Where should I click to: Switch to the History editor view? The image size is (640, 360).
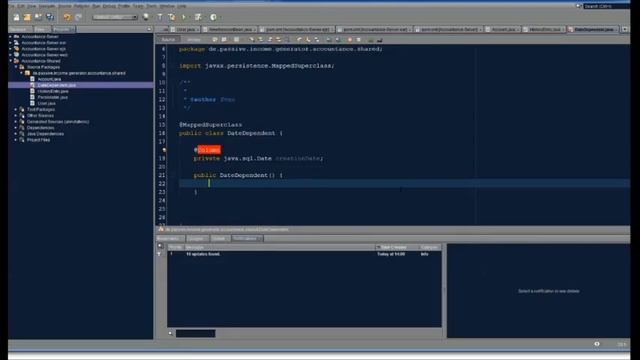pos(193,40)
